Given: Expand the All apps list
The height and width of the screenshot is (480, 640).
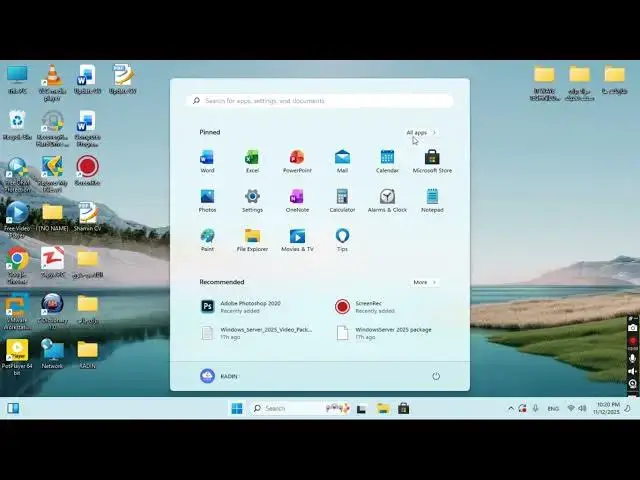Looking at the screenshot, I should pos(422,133).
